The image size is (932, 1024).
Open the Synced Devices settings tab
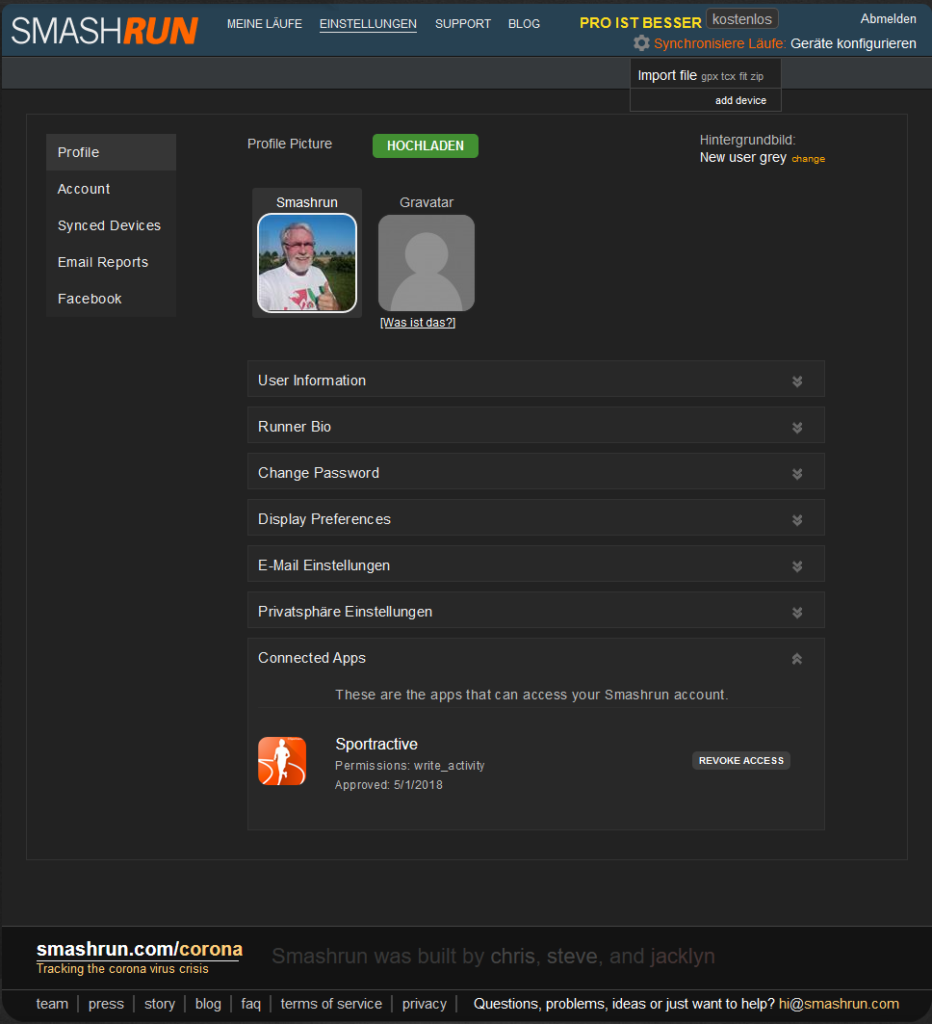[x=109, y=226]
